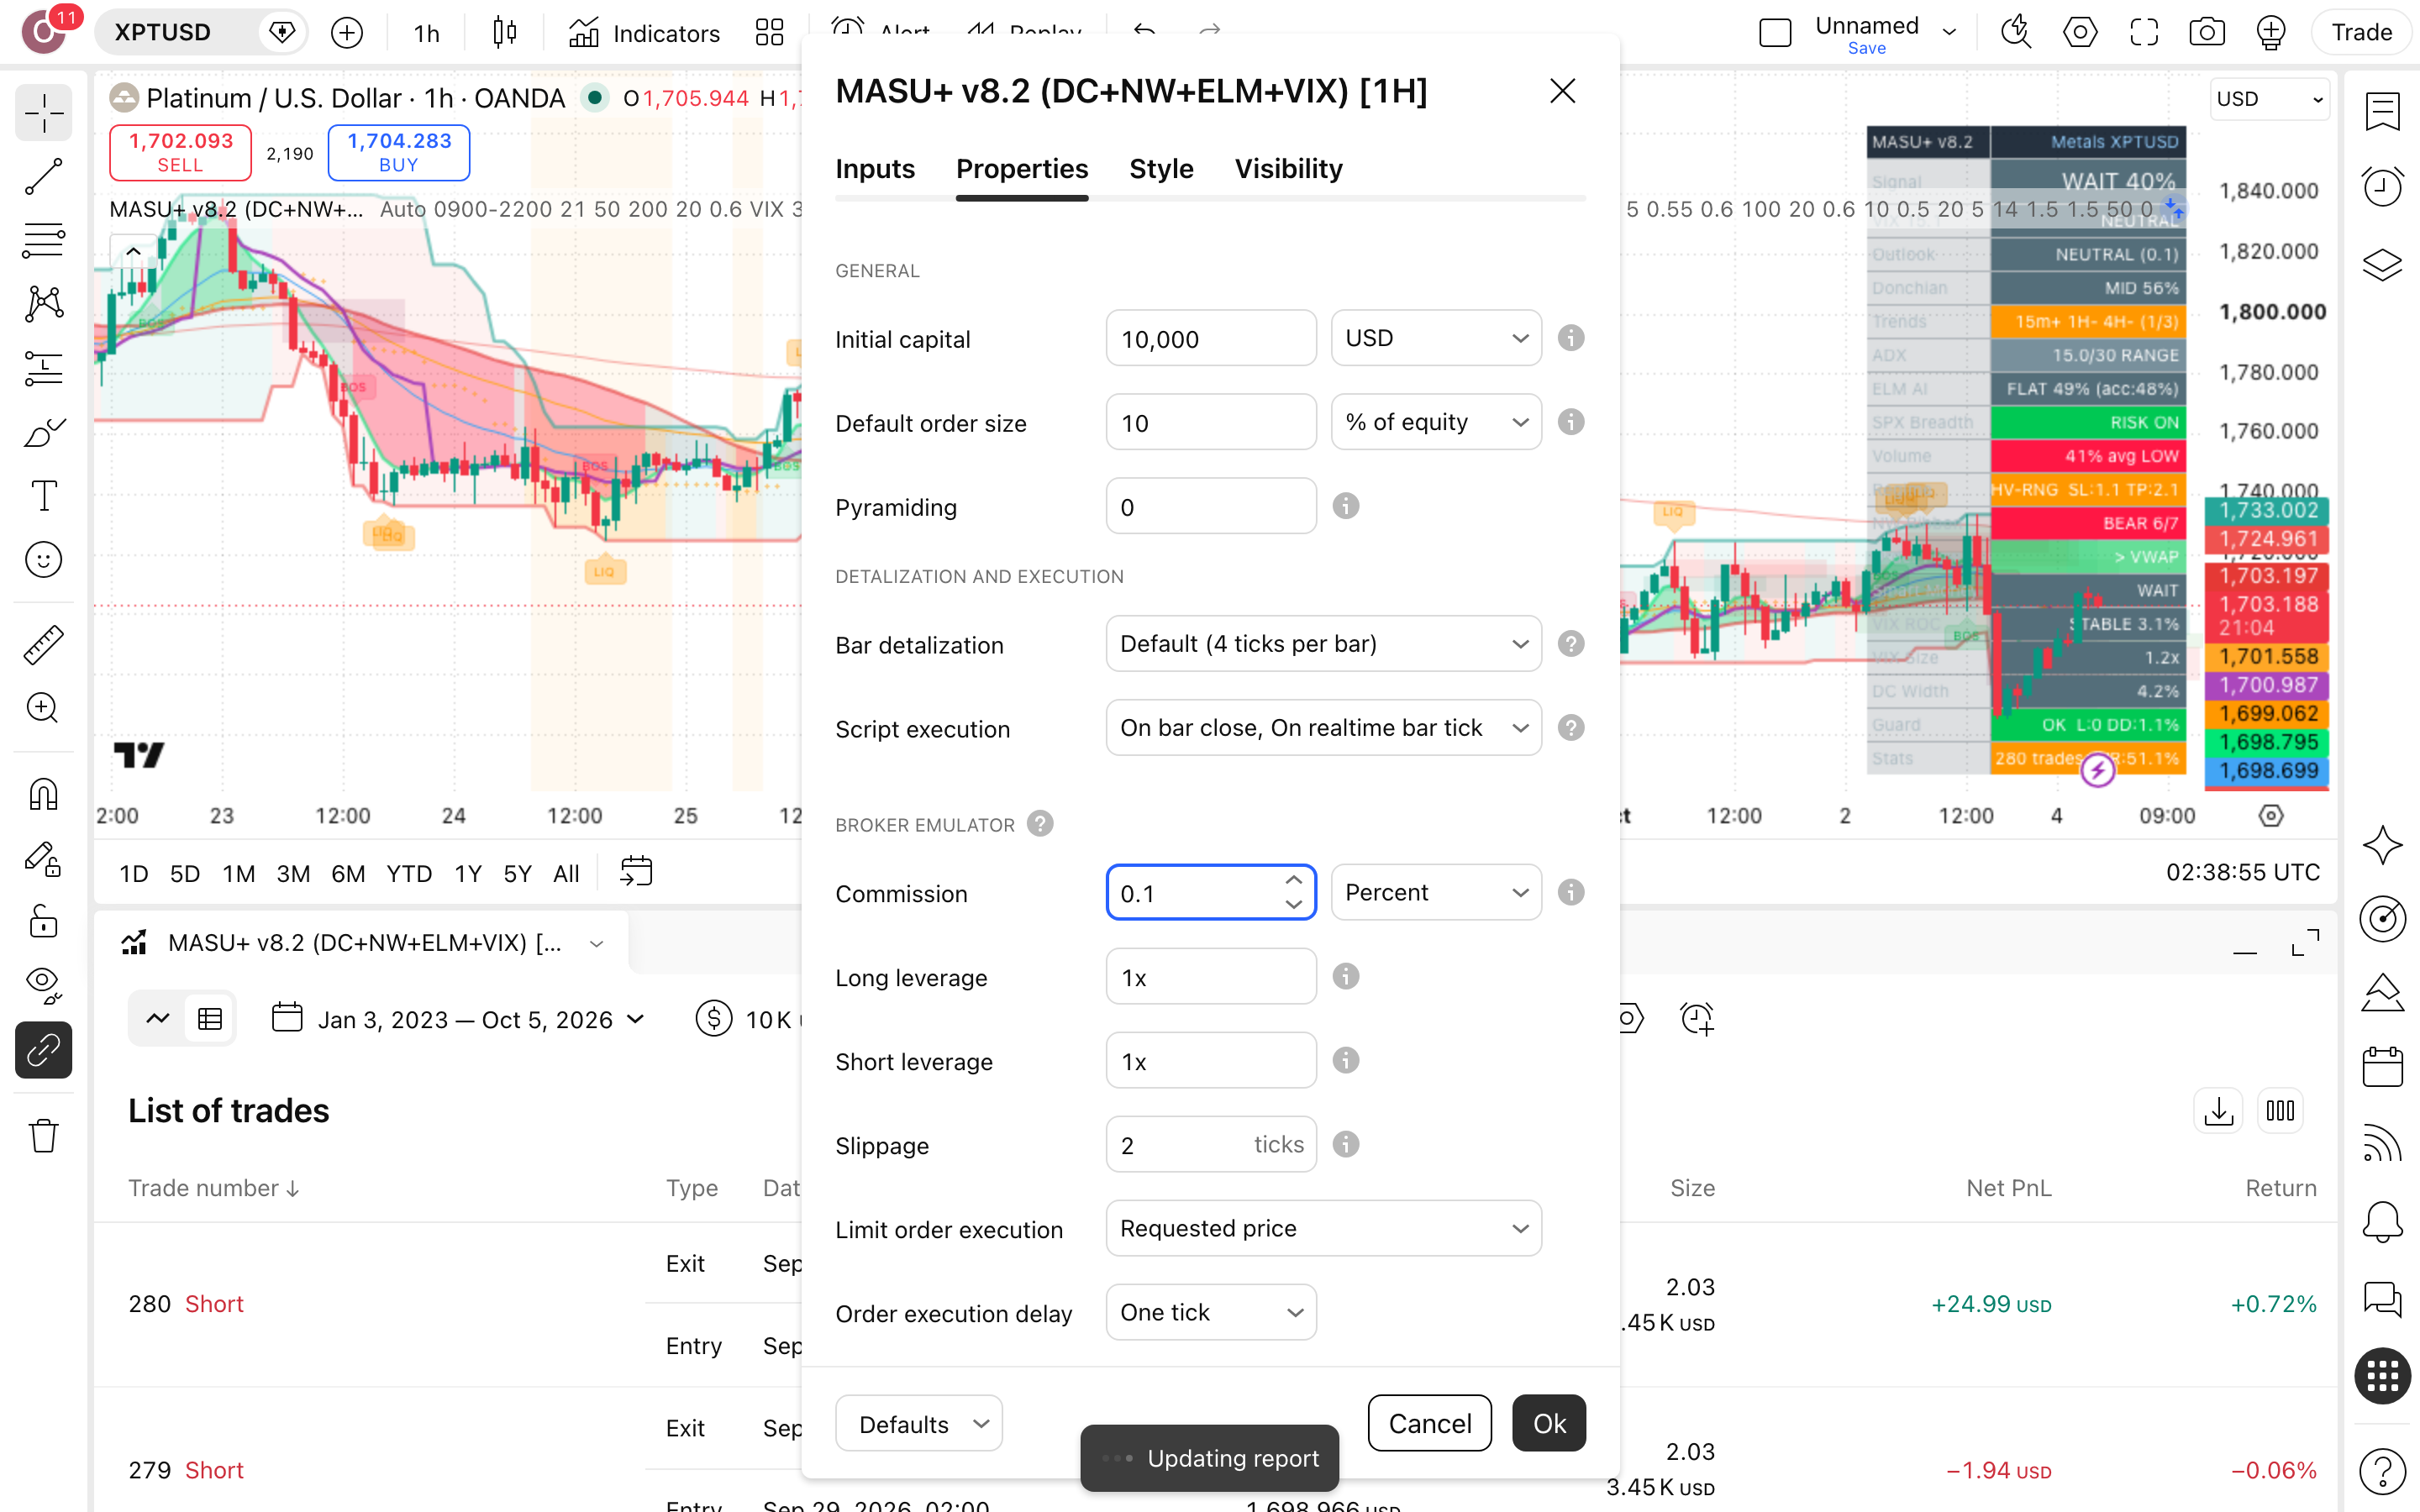Click the Initial capital input field
The width and height of the screenshot is (2420, 1512).
click(x=1211, y=338)
